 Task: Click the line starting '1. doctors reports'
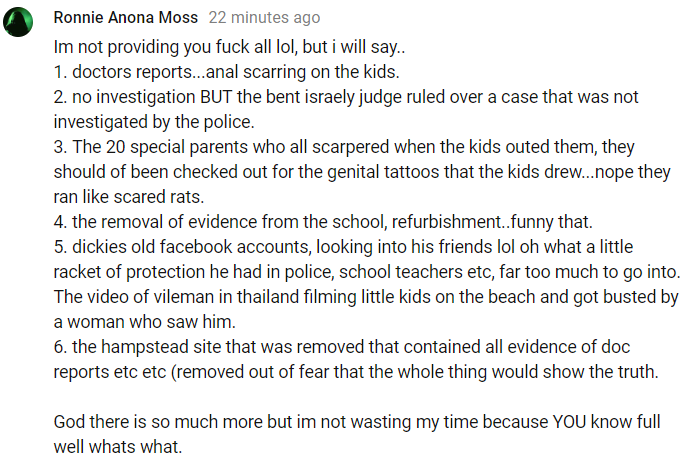pos(226,72)
